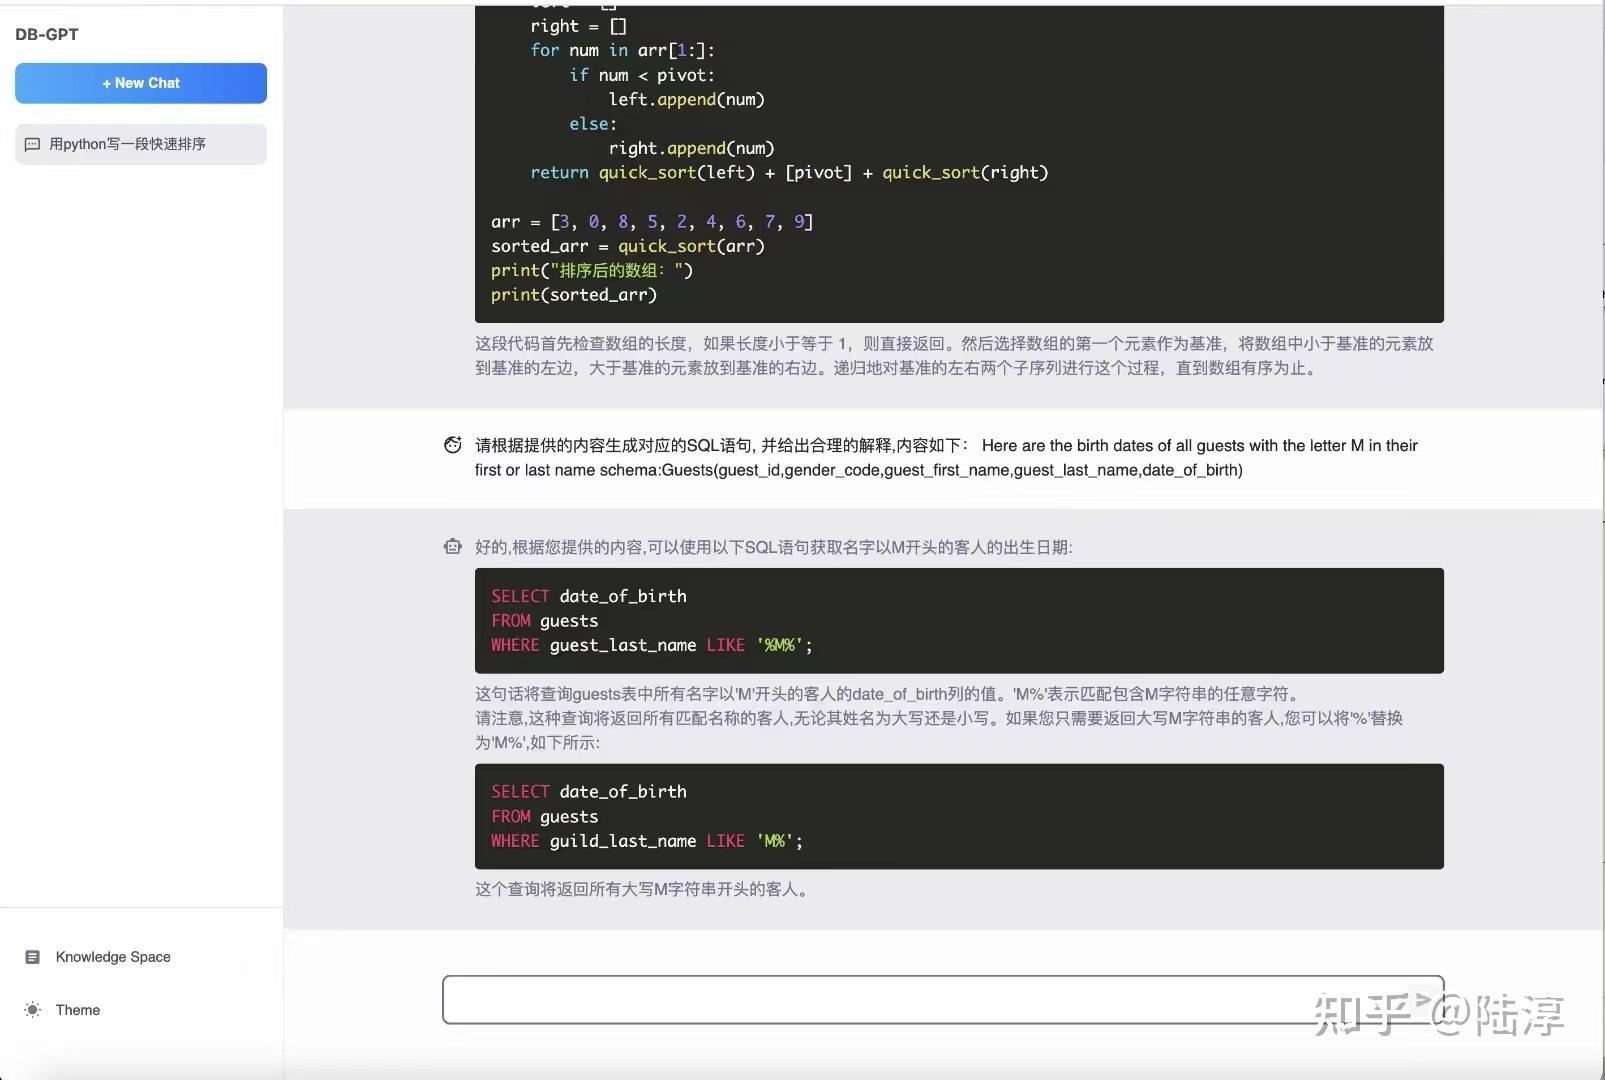Viewport: 1605px width, 1080px height.
Task: Click the Theme sun icon
Action: (x=31, y=1010)
